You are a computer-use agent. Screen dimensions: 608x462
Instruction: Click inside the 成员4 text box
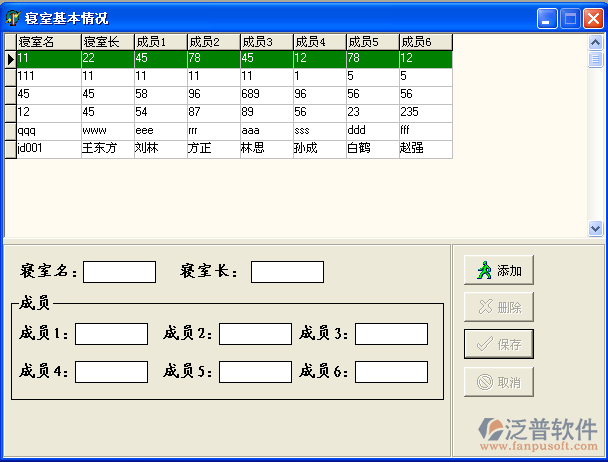point(111,372)
